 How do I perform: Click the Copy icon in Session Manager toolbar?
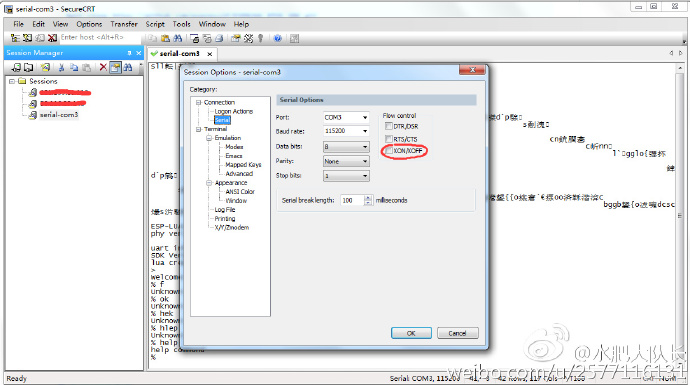pos(74,67)
